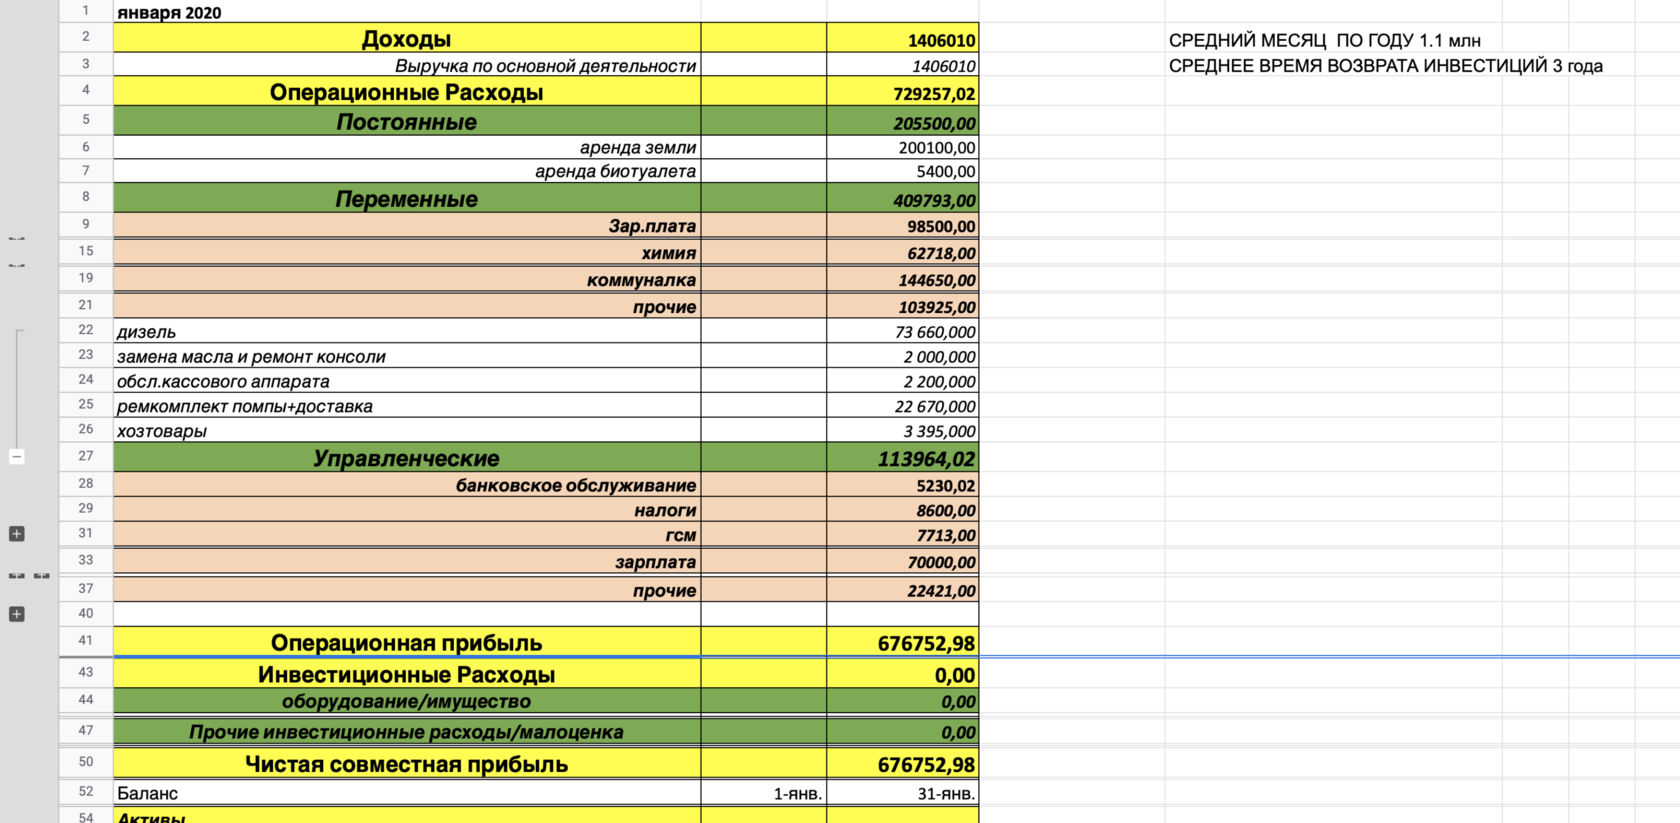Click the value 409793,00
The image size is (1680, 823).
click(x=903, y=199)
